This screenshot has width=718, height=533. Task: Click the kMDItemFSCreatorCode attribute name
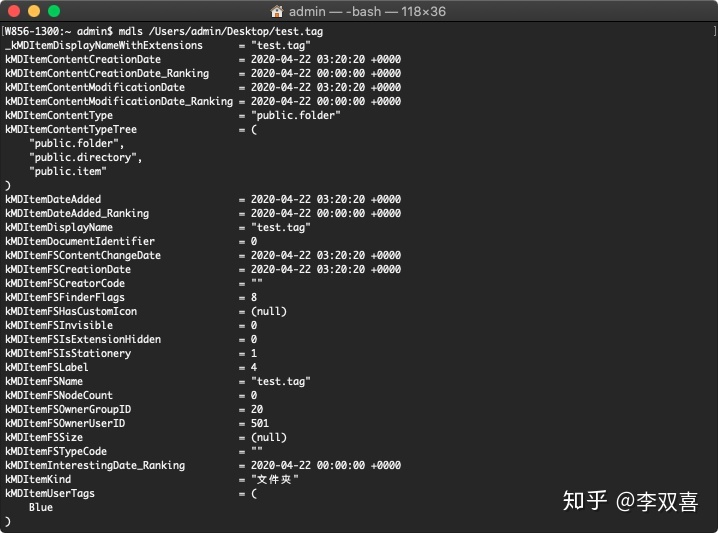pyautogui.click(x=65, y=283)
